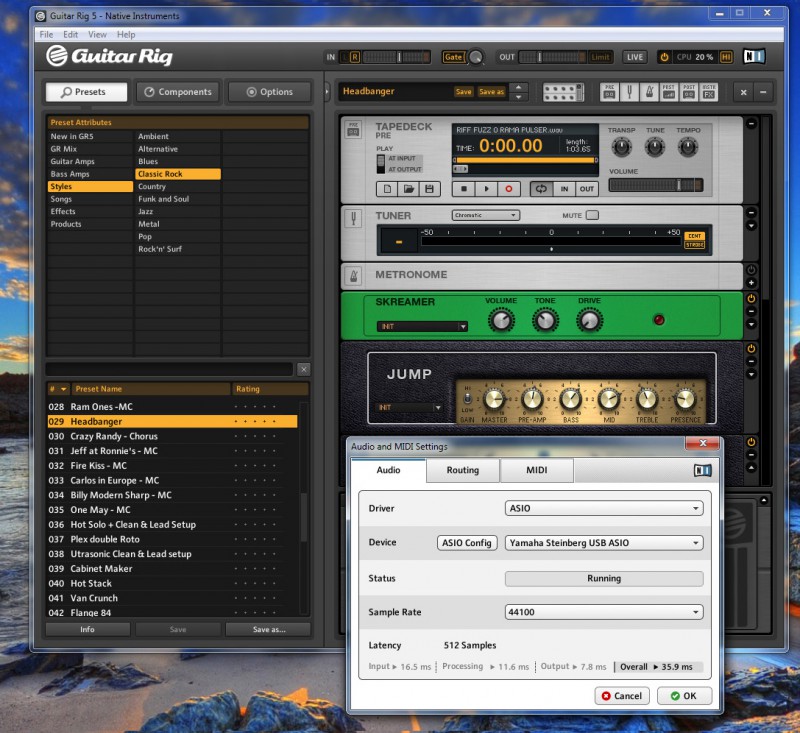Toggle loop mode in Tapedeck Pre
Image resolution: width=800 pixels, height=733 pixels.
tap(541, 189)
